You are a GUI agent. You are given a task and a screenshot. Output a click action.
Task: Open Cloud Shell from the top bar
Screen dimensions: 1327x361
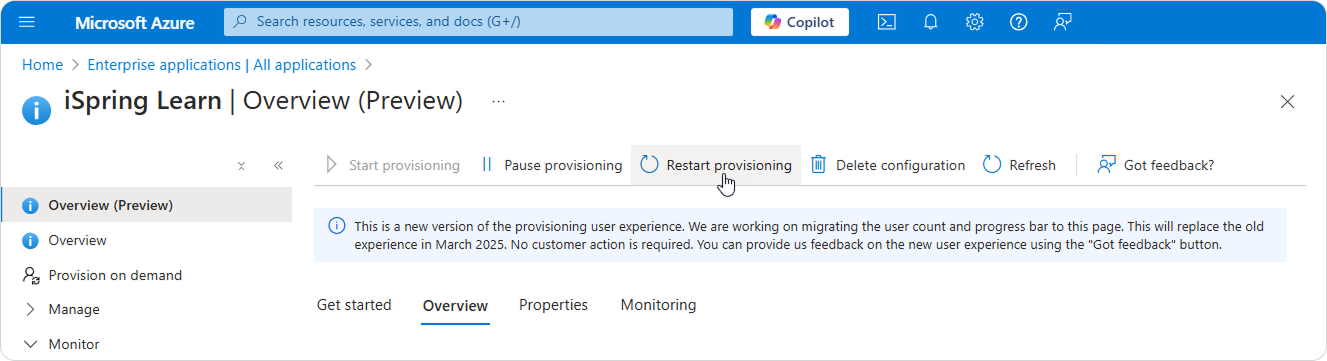coord(886,22)
